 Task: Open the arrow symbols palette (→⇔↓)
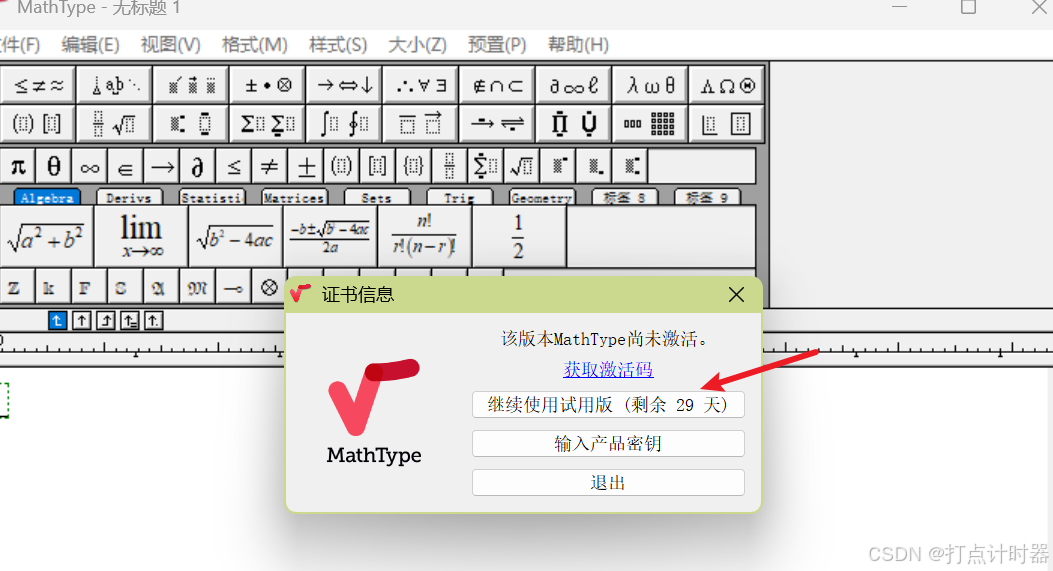click(345, 85)
